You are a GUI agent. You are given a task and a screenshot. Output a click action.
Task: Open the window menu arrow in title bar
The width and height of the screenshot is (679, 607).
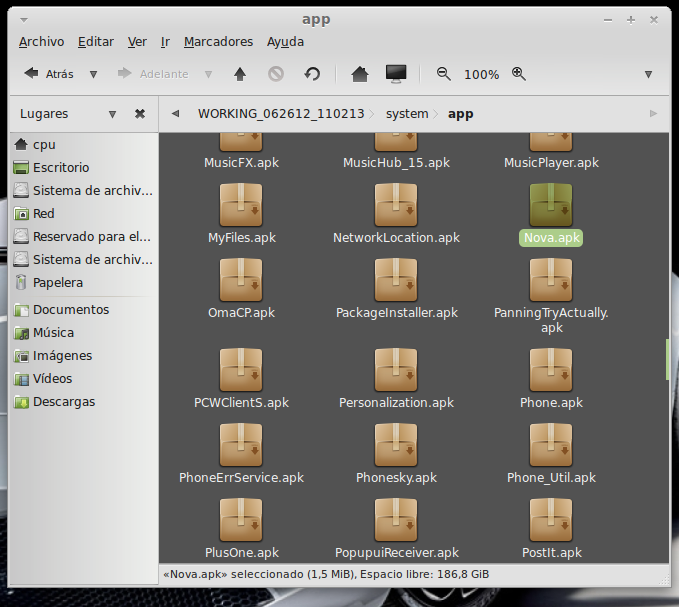tap(24, 20)
